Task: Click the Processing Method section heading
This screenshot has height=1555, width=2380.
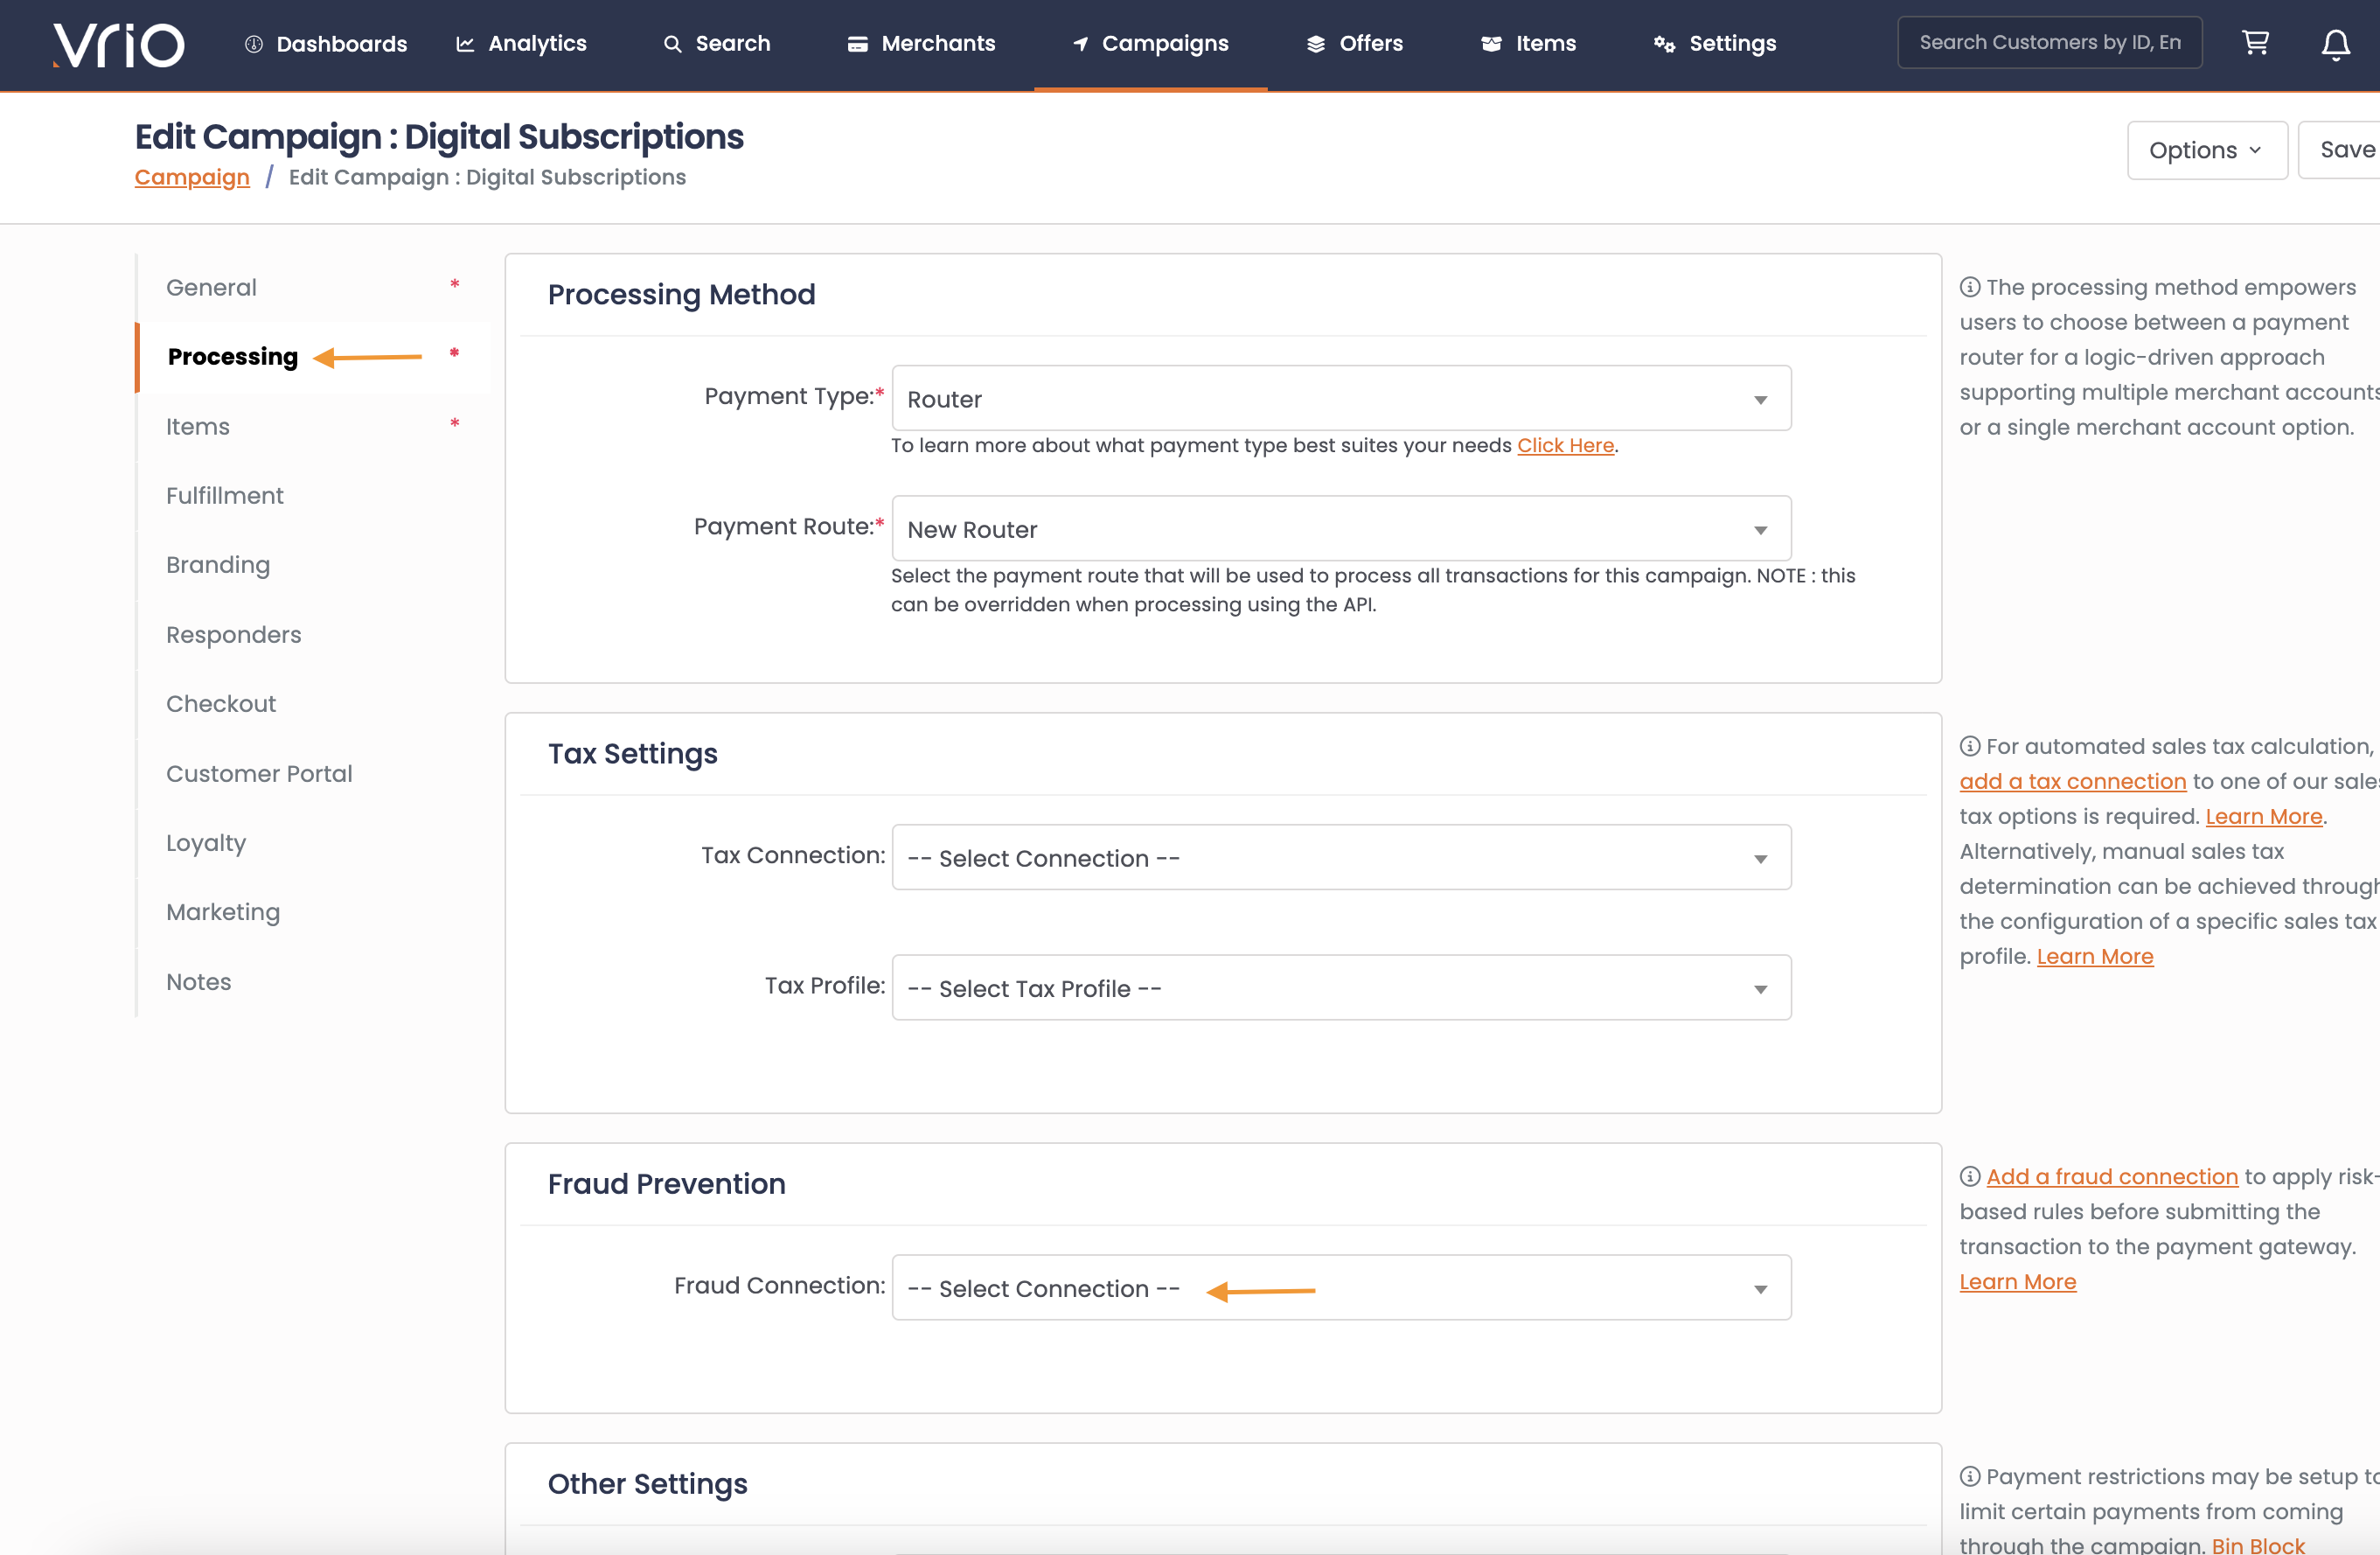Action: tap(681, 295)
